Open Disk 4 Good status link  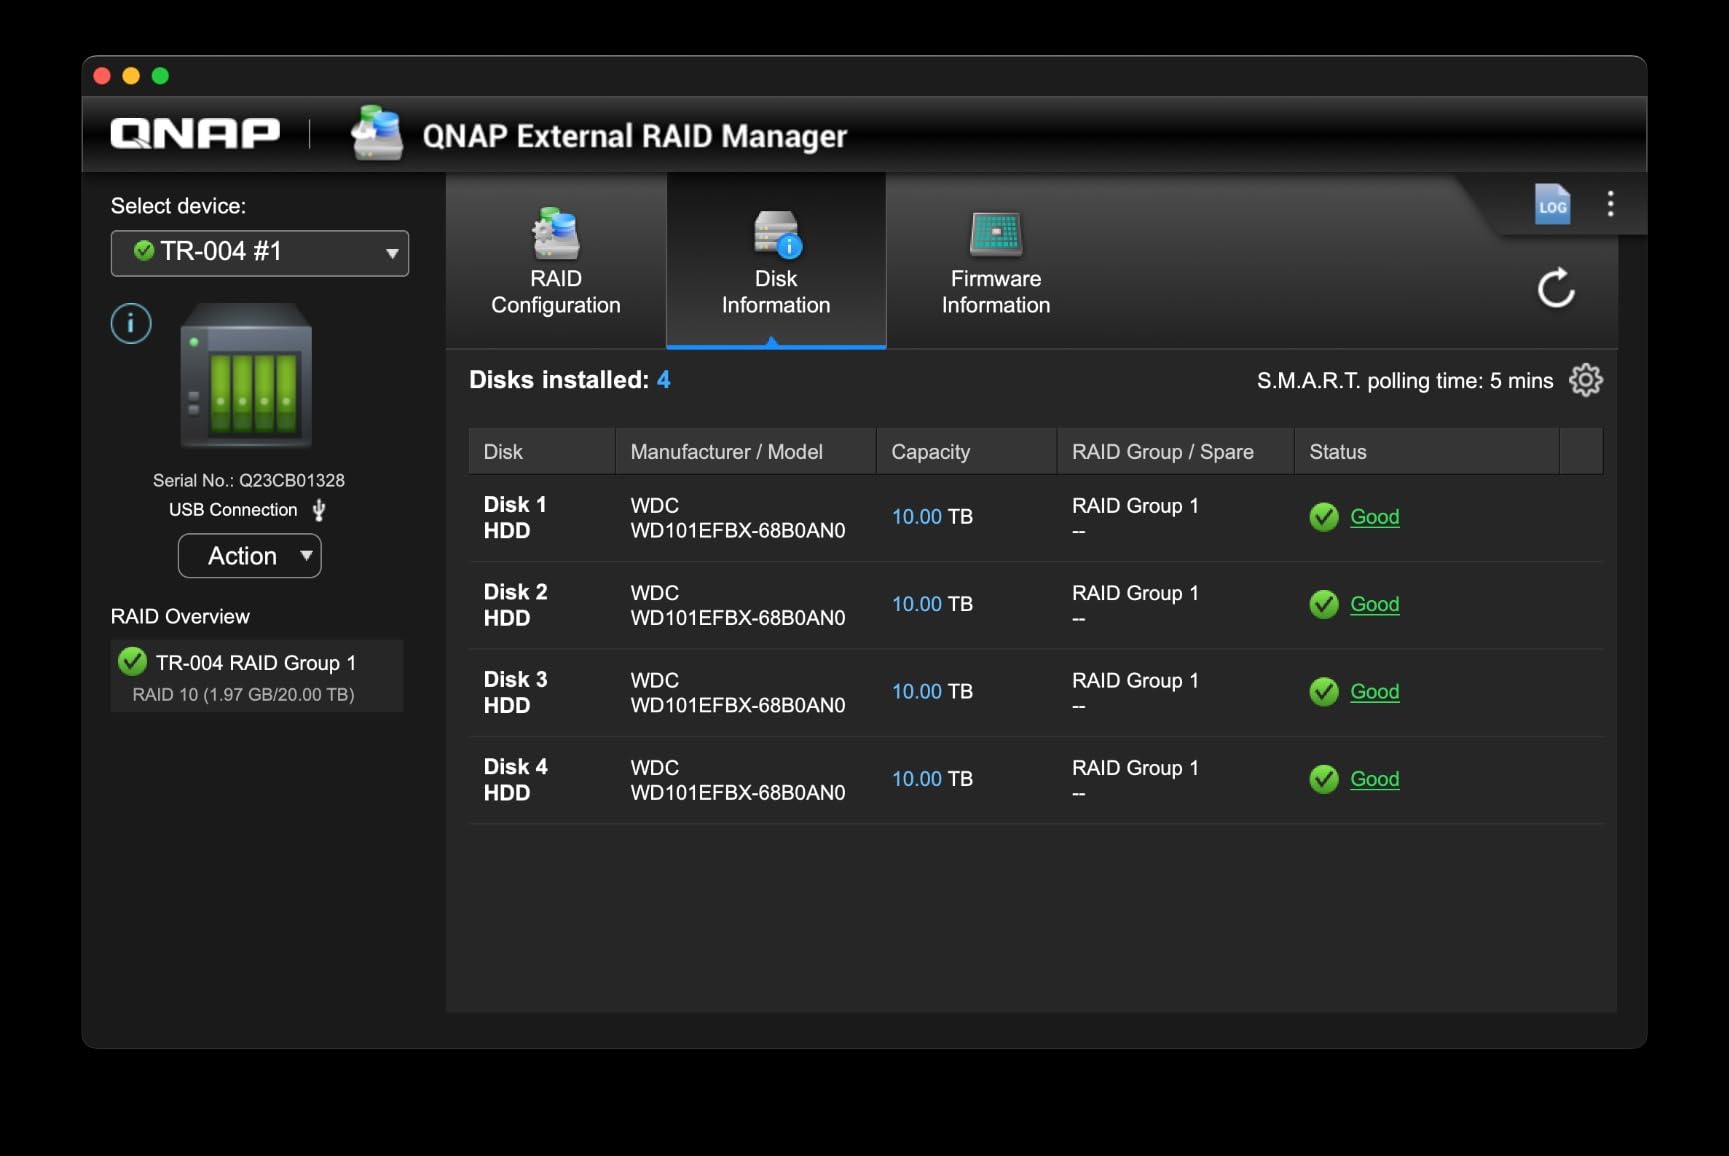click(1374, 779)
